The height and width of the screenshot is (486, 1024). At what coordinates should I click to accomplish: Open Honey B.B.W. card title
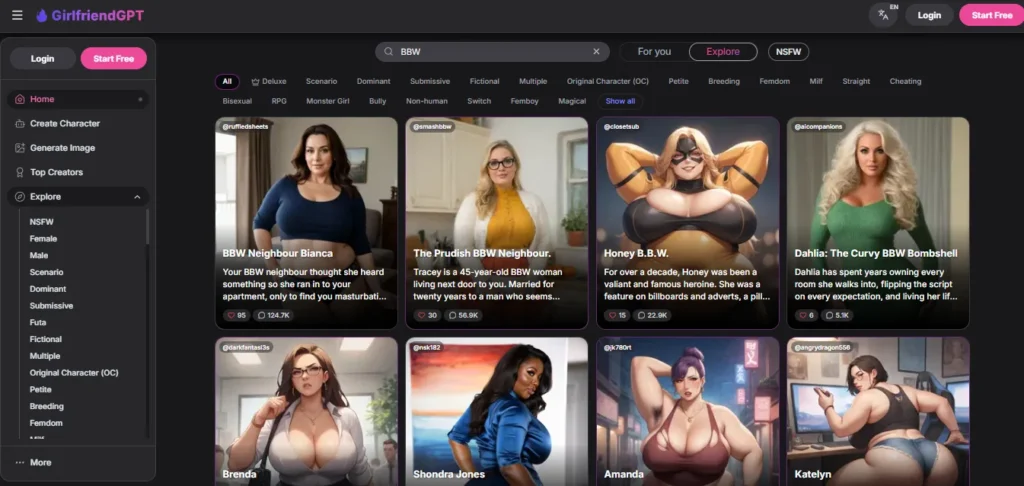636,253
